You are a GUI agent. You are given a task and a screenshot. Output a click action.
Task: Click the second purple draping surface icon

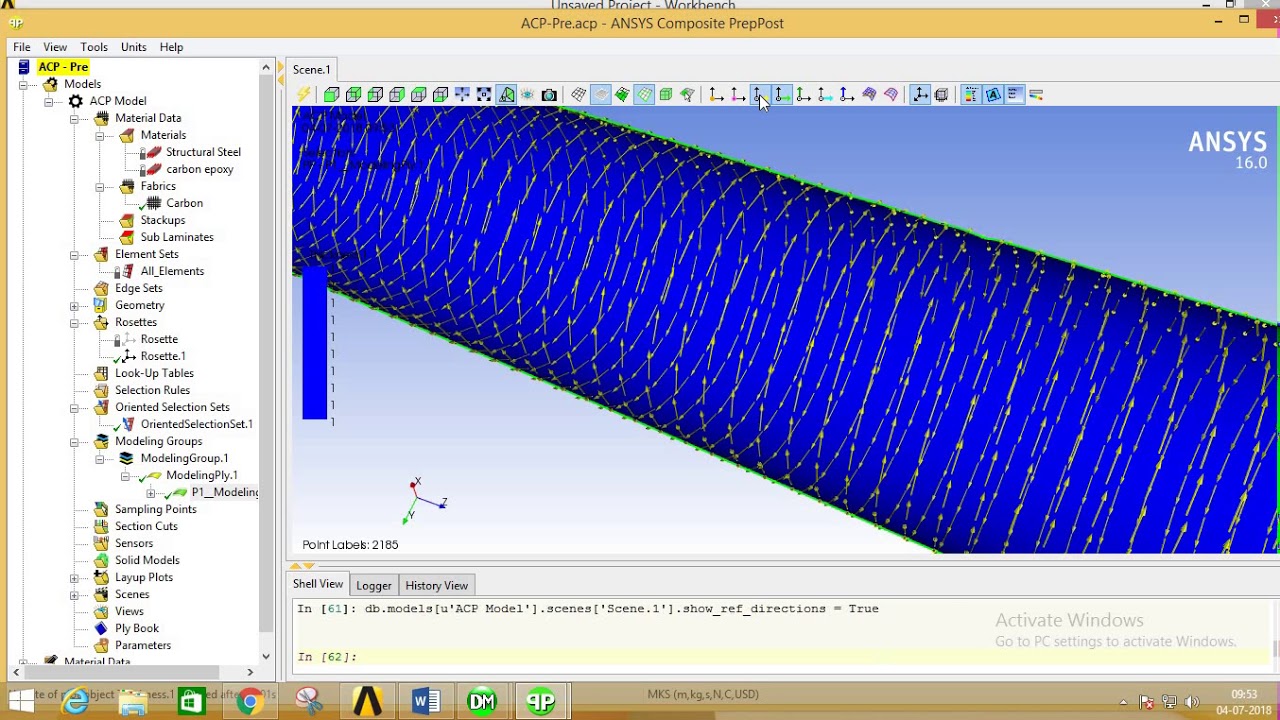point(891,95)
